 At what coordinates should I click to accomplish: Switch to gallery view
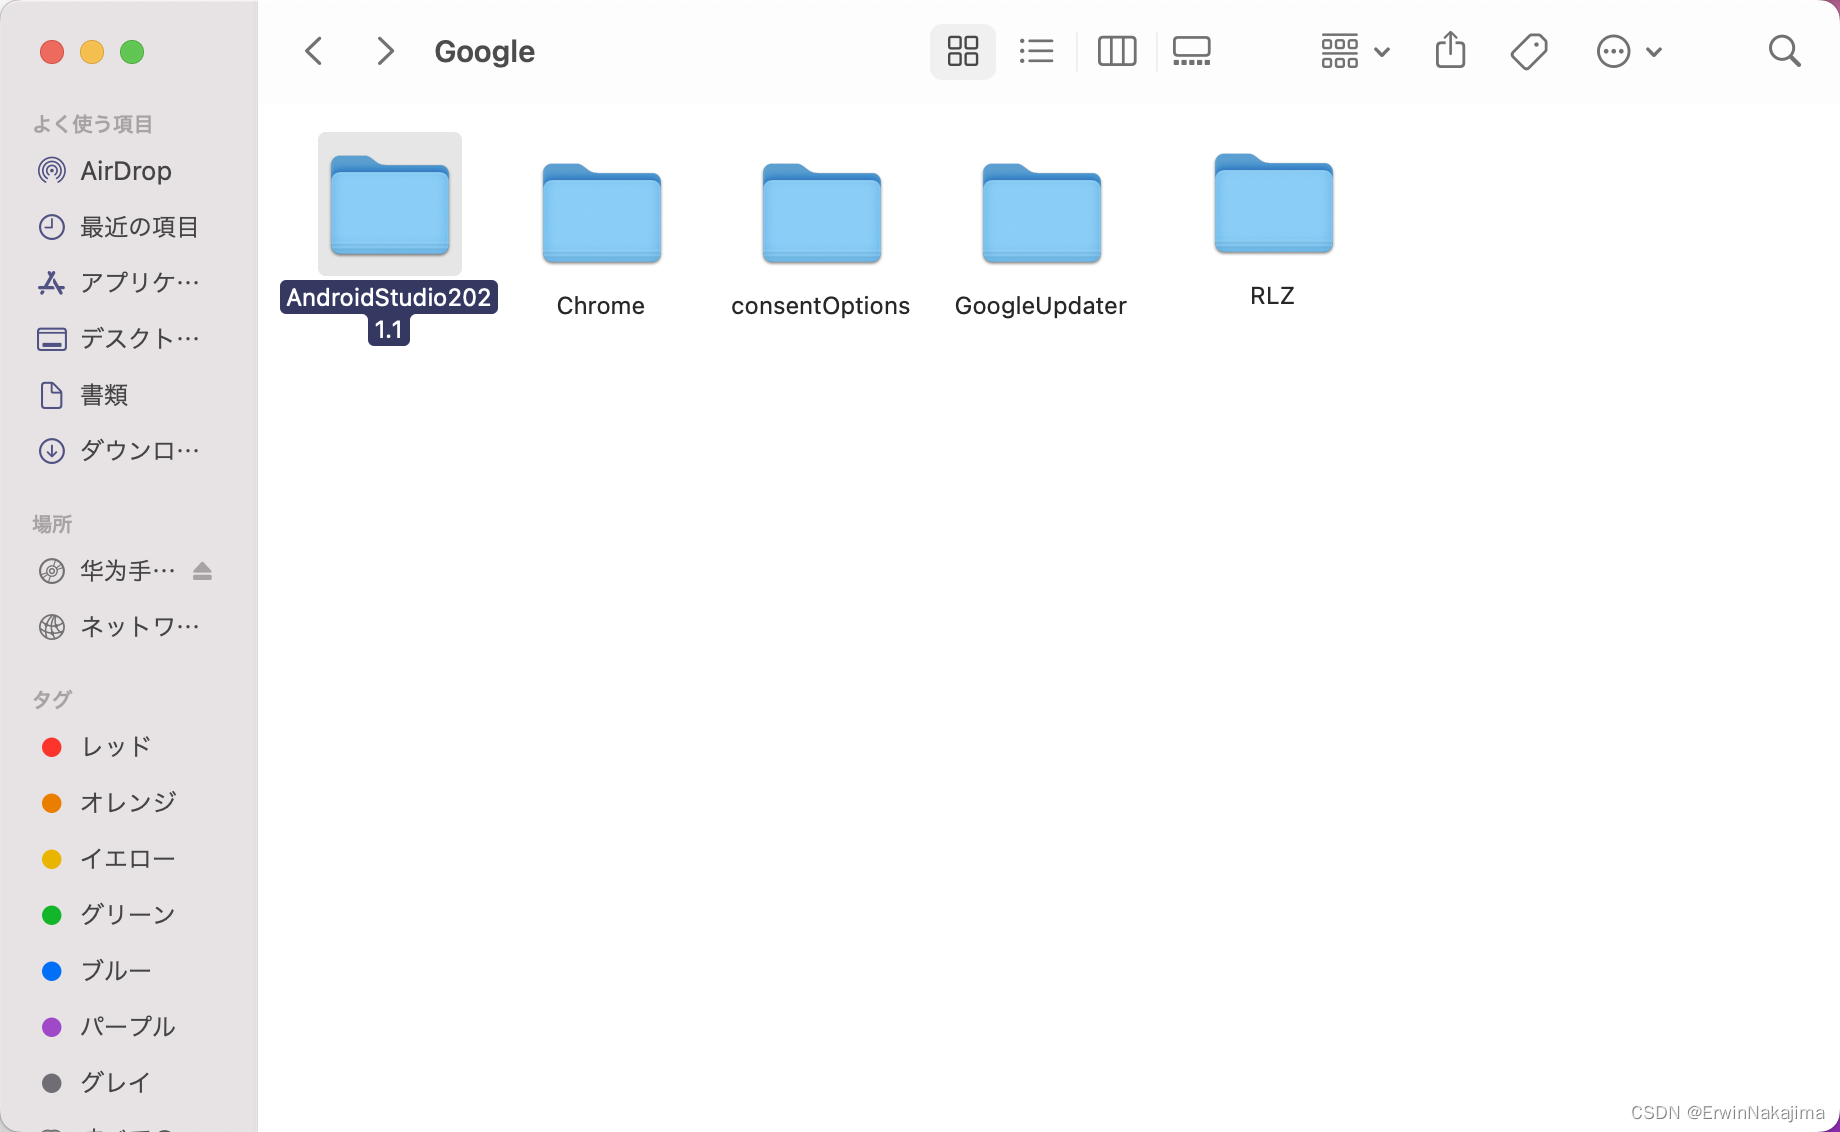click(1192, 51)
